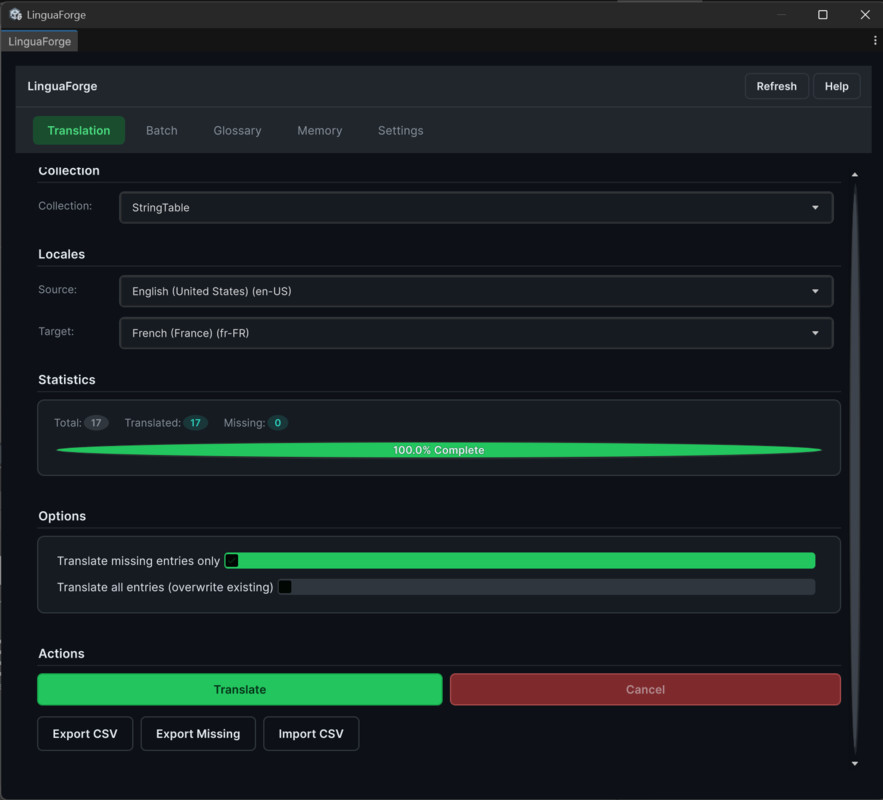Click the Refresh button
This screenshot has height=800, width=883.
click(x=776, y=86)
